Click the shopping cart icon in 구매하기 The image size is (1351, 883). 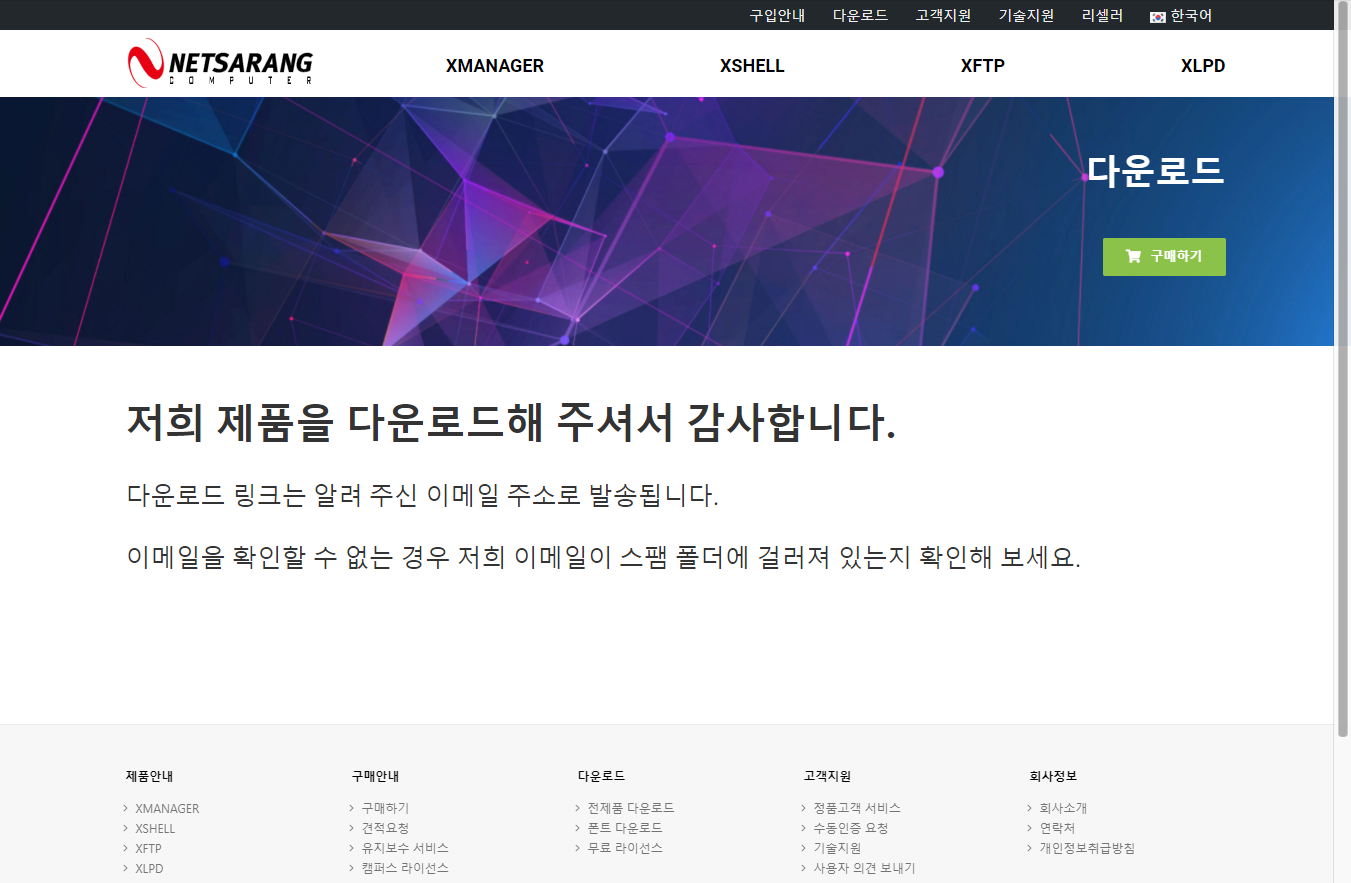(x=1133, y=256)
